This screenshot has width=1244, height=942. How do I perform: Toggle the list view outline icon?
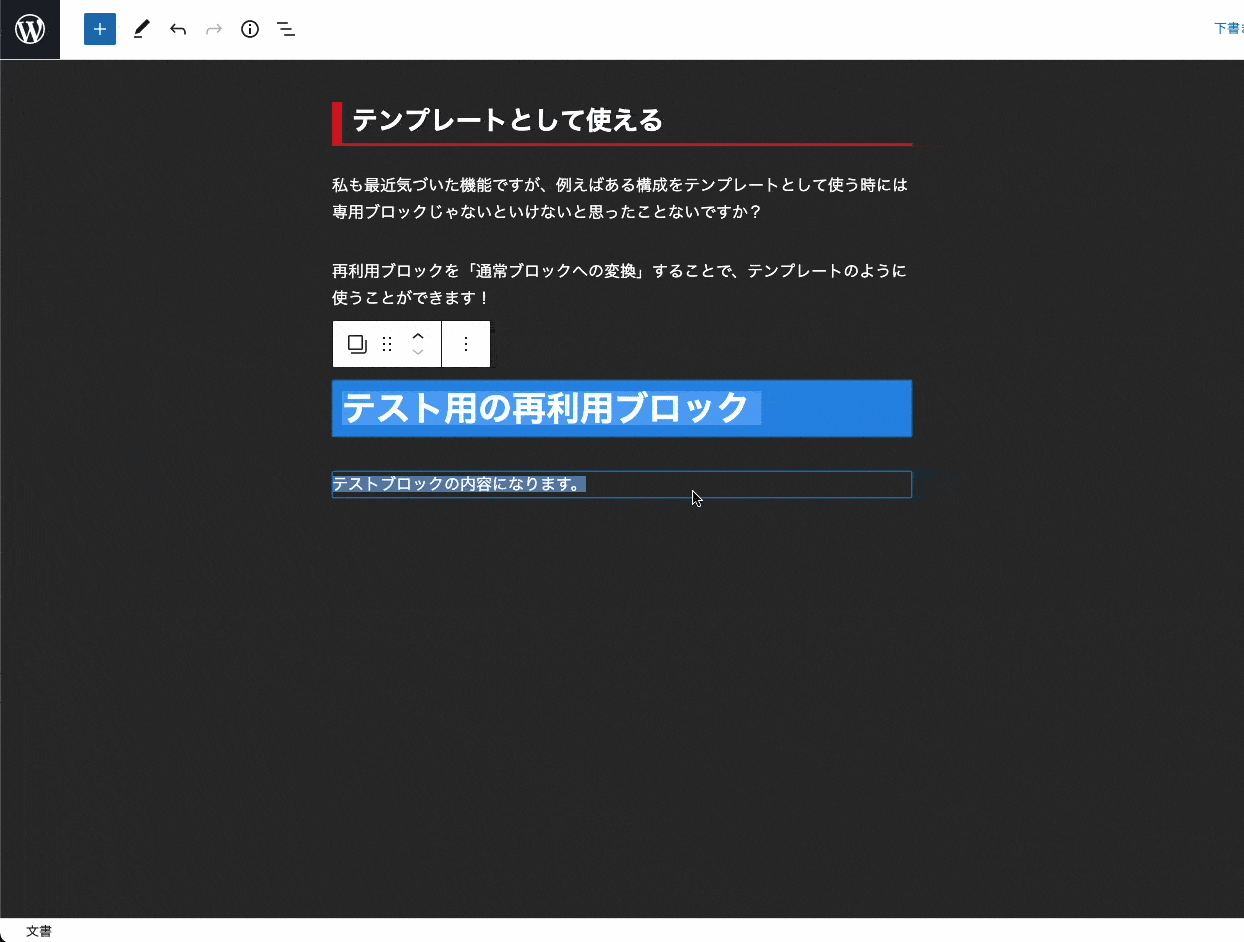[286, 29]
